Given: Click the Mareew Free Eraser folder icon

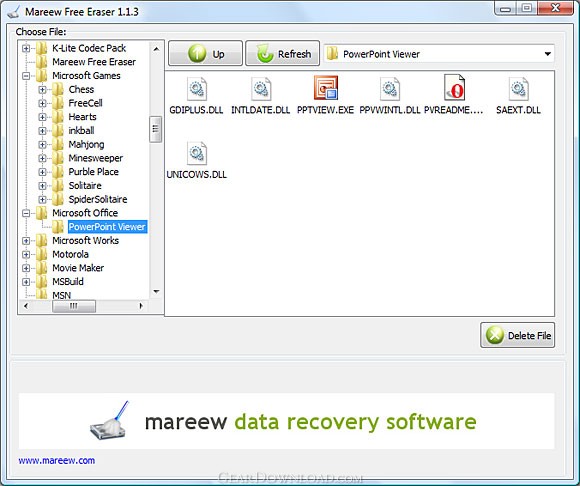Looking at the screenshot, I should (41, 62).
